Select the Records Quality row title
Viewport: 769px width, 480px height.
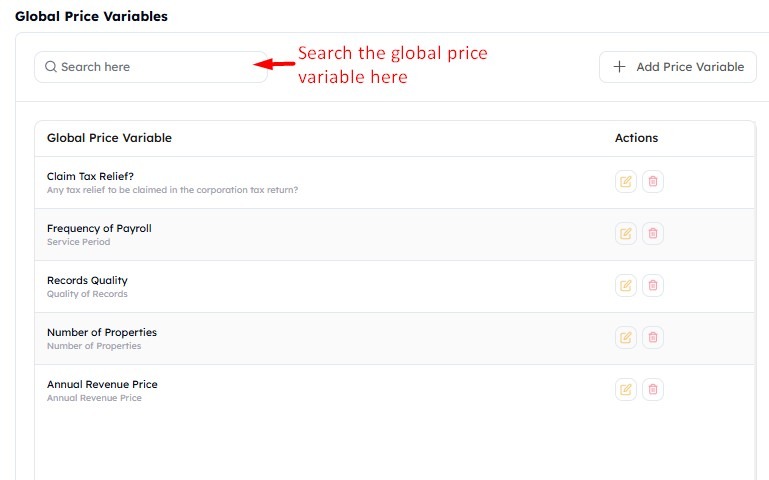point(87,280)
